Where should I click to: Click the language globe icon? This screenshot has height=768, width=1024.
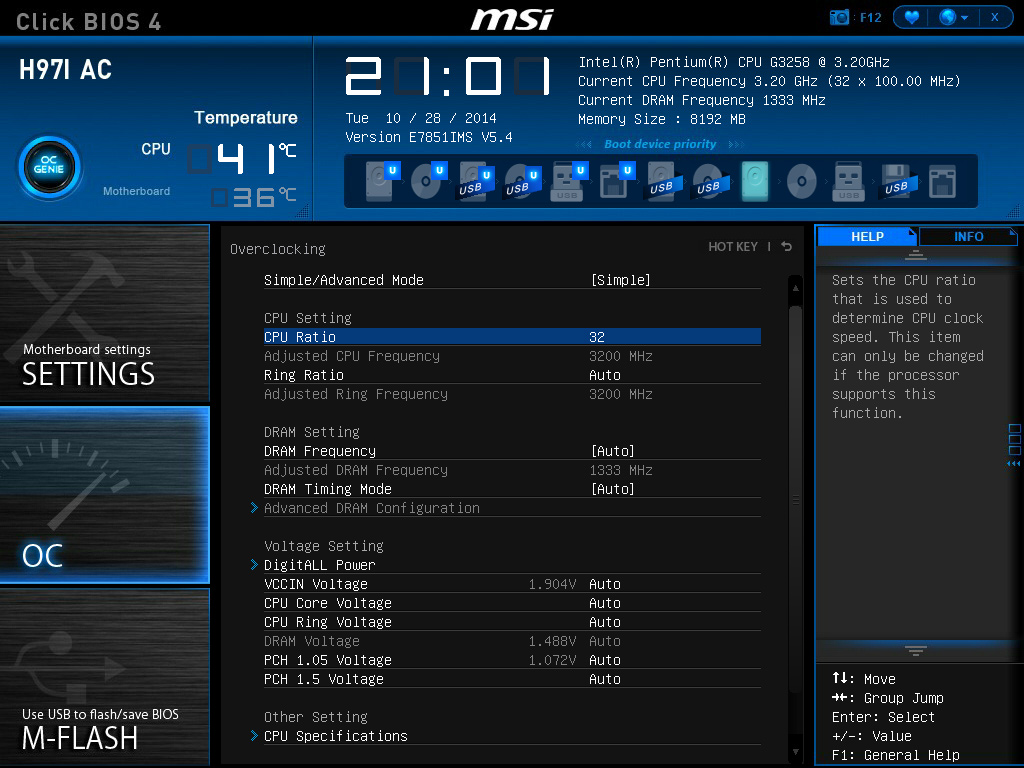(948, 17)
